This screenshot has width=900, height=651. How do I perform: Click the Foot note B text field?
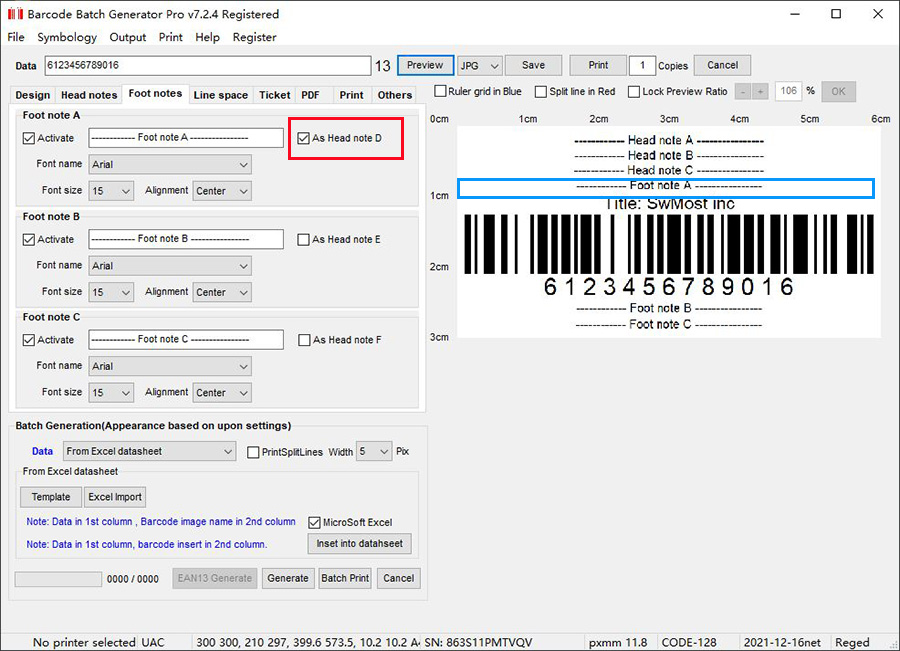(186, 239)
